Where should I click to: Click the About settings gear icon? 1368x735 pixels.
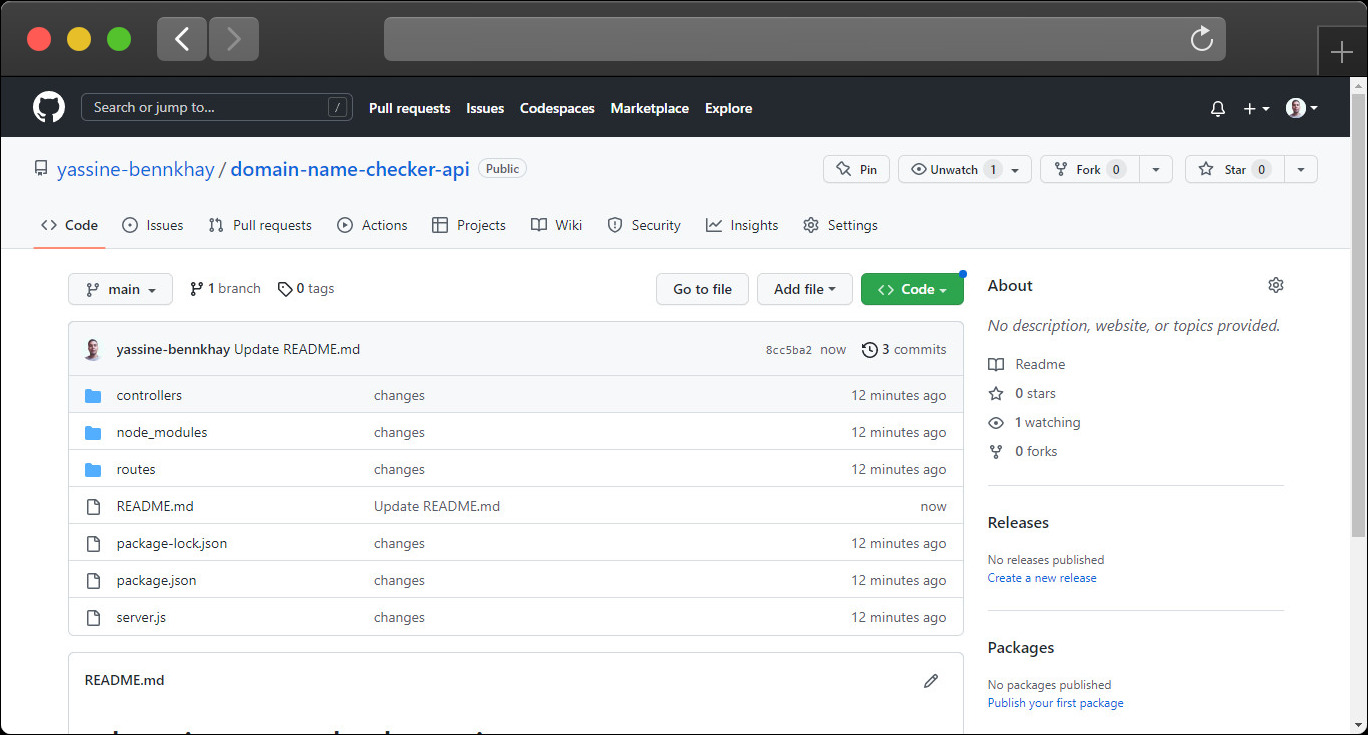1275,285
